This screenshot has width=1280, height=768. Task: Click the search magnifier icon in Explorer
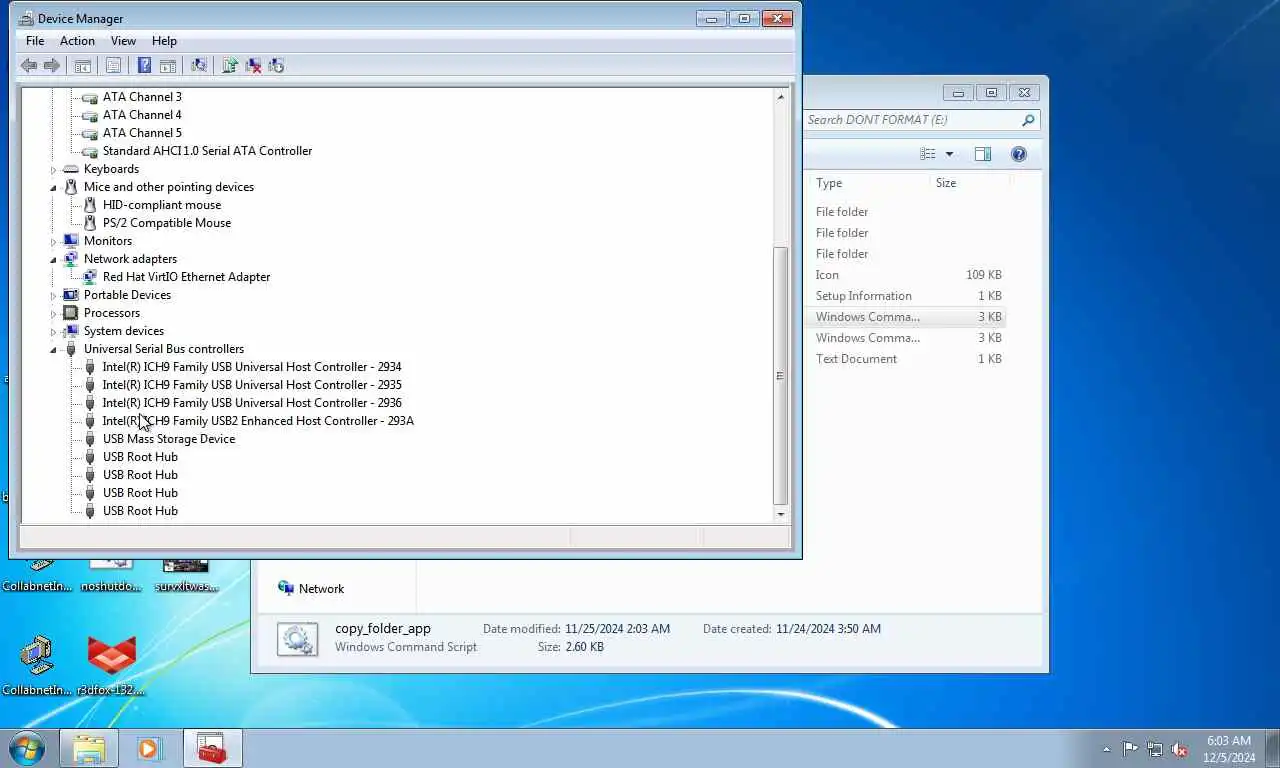click(x=1028, y=120)
